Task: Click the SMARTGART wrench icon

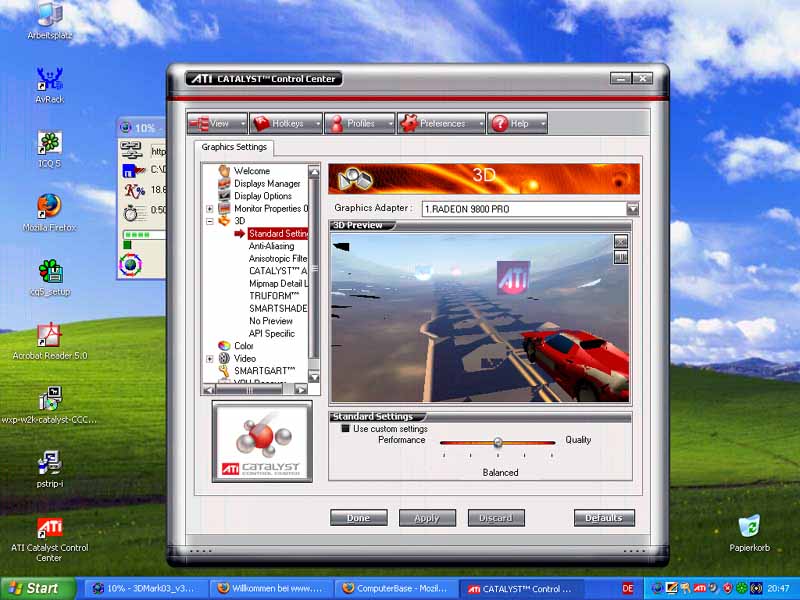Action: click(x=224, y=370)
